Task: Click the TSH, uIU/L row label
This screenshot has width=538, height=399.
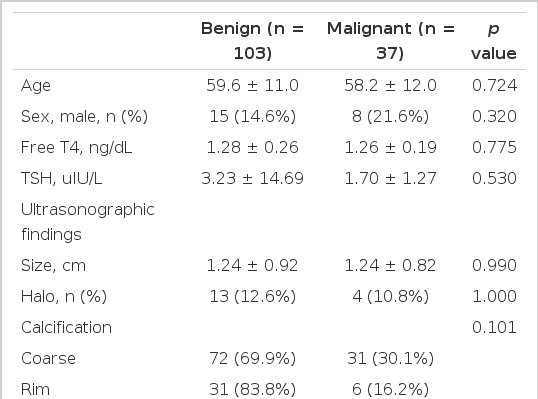Action: point(61,178)
